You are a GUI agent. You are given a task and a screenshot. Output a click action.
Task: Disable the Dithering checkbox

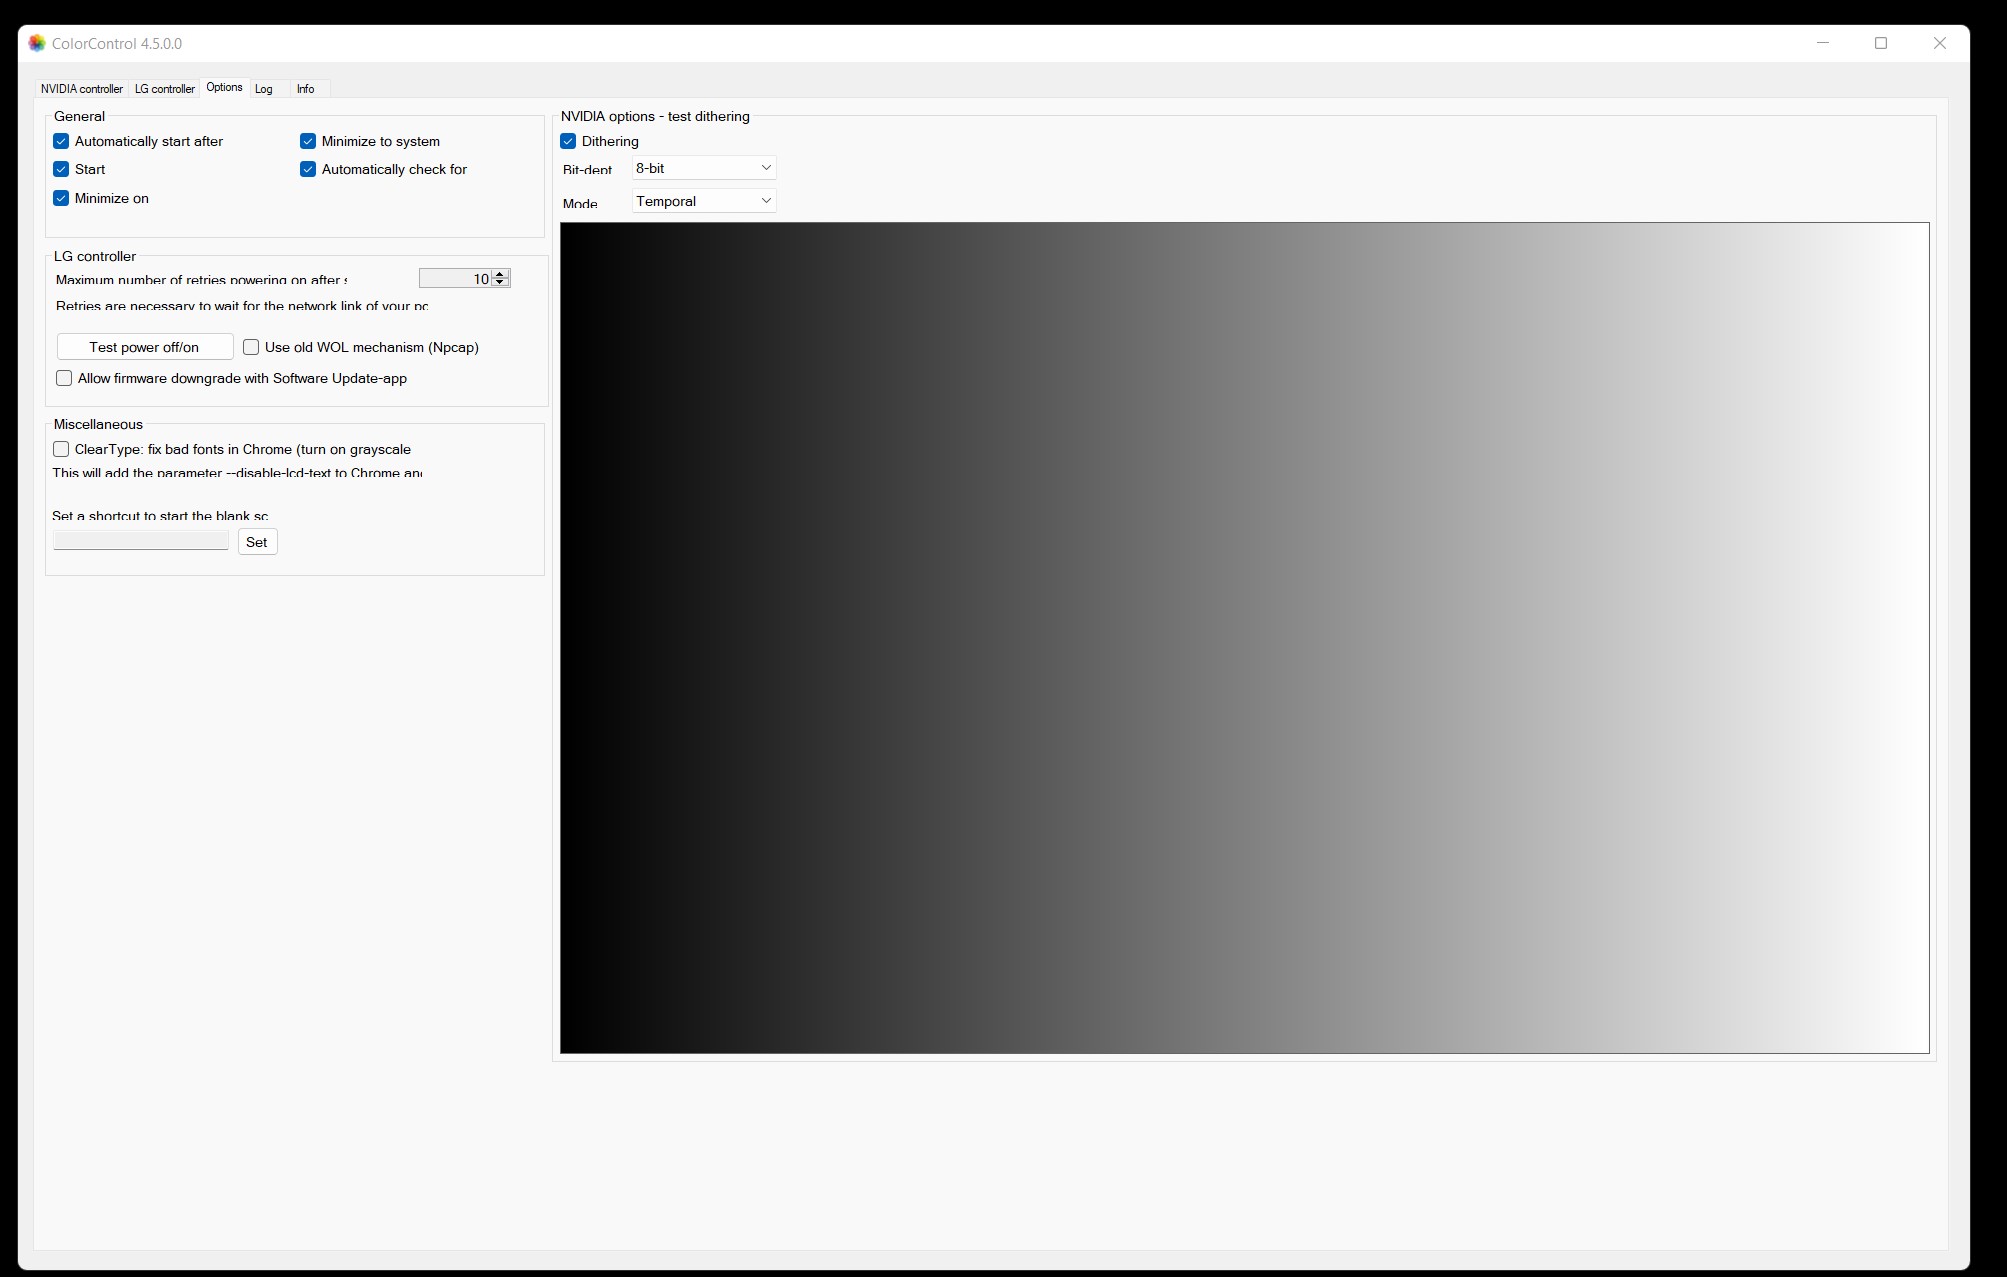click(x=568, y=141)
